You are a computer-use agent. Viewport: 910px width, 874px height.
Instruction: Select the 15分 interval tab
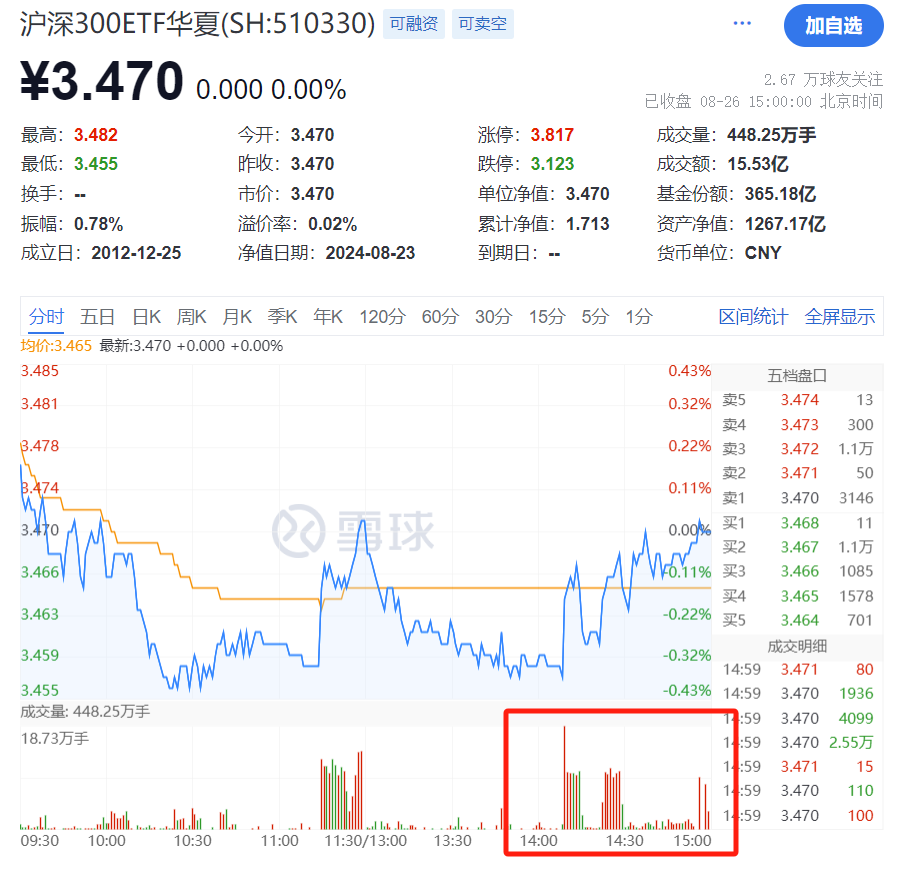point(547,317)
